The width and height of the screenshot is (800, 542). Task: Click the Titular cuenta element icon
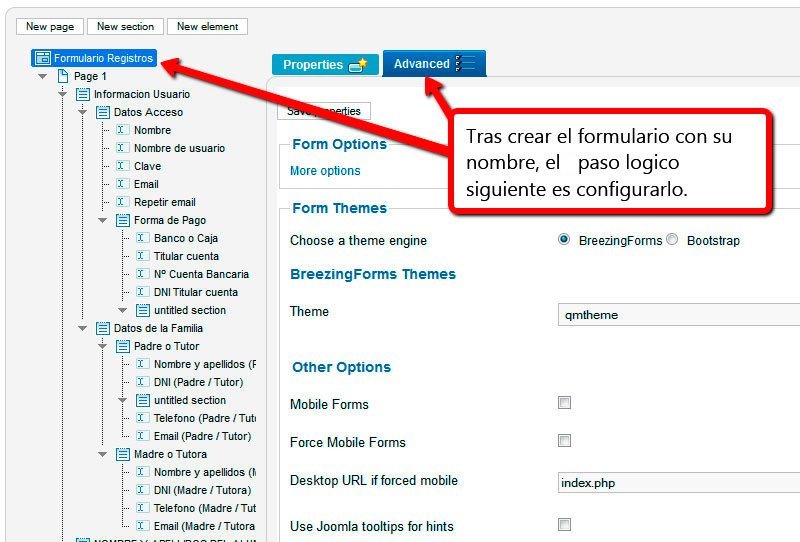[142, 256]
